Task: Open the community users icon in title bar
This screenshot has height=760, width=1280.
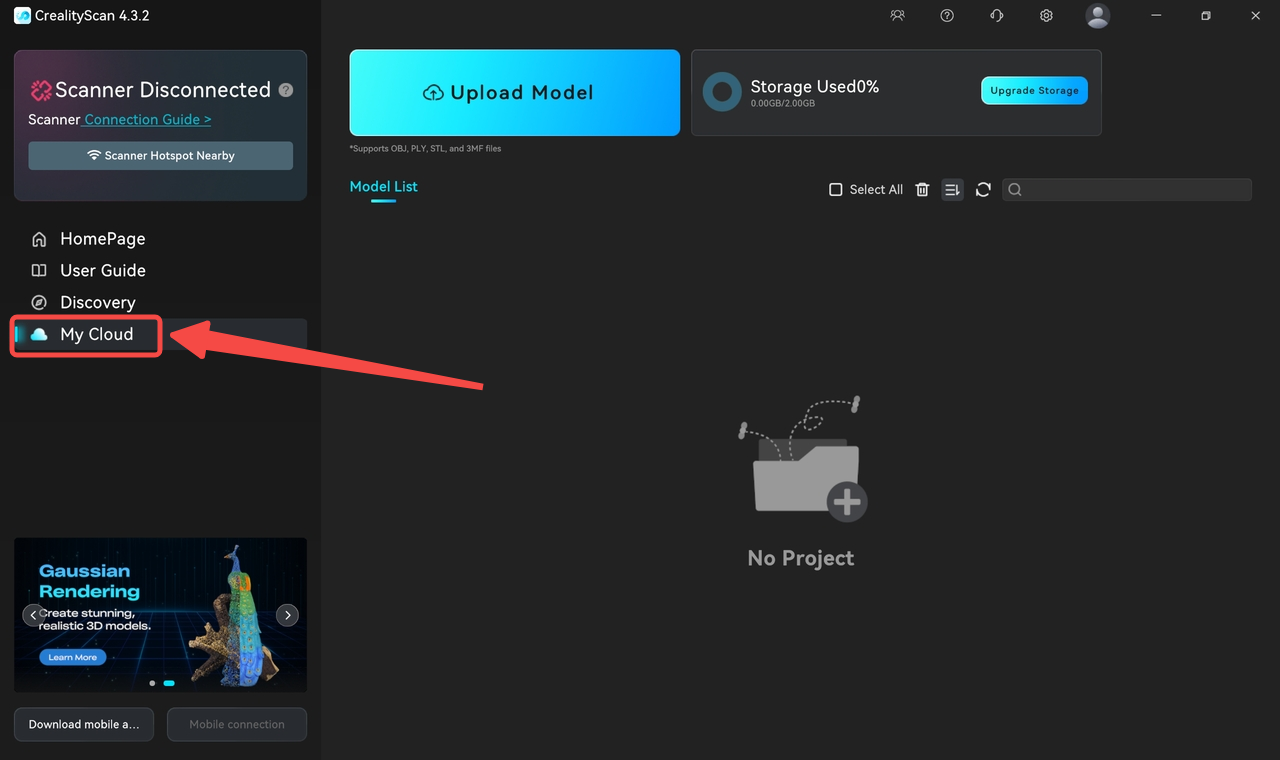Action: tap(897, 16)
